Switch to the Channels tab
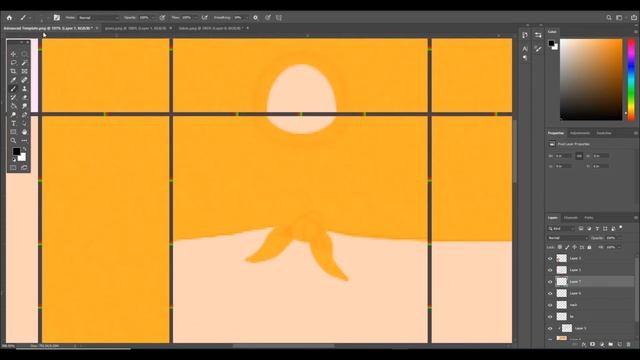This screenshot has width=640, height=360. click(x=570, y=218)
